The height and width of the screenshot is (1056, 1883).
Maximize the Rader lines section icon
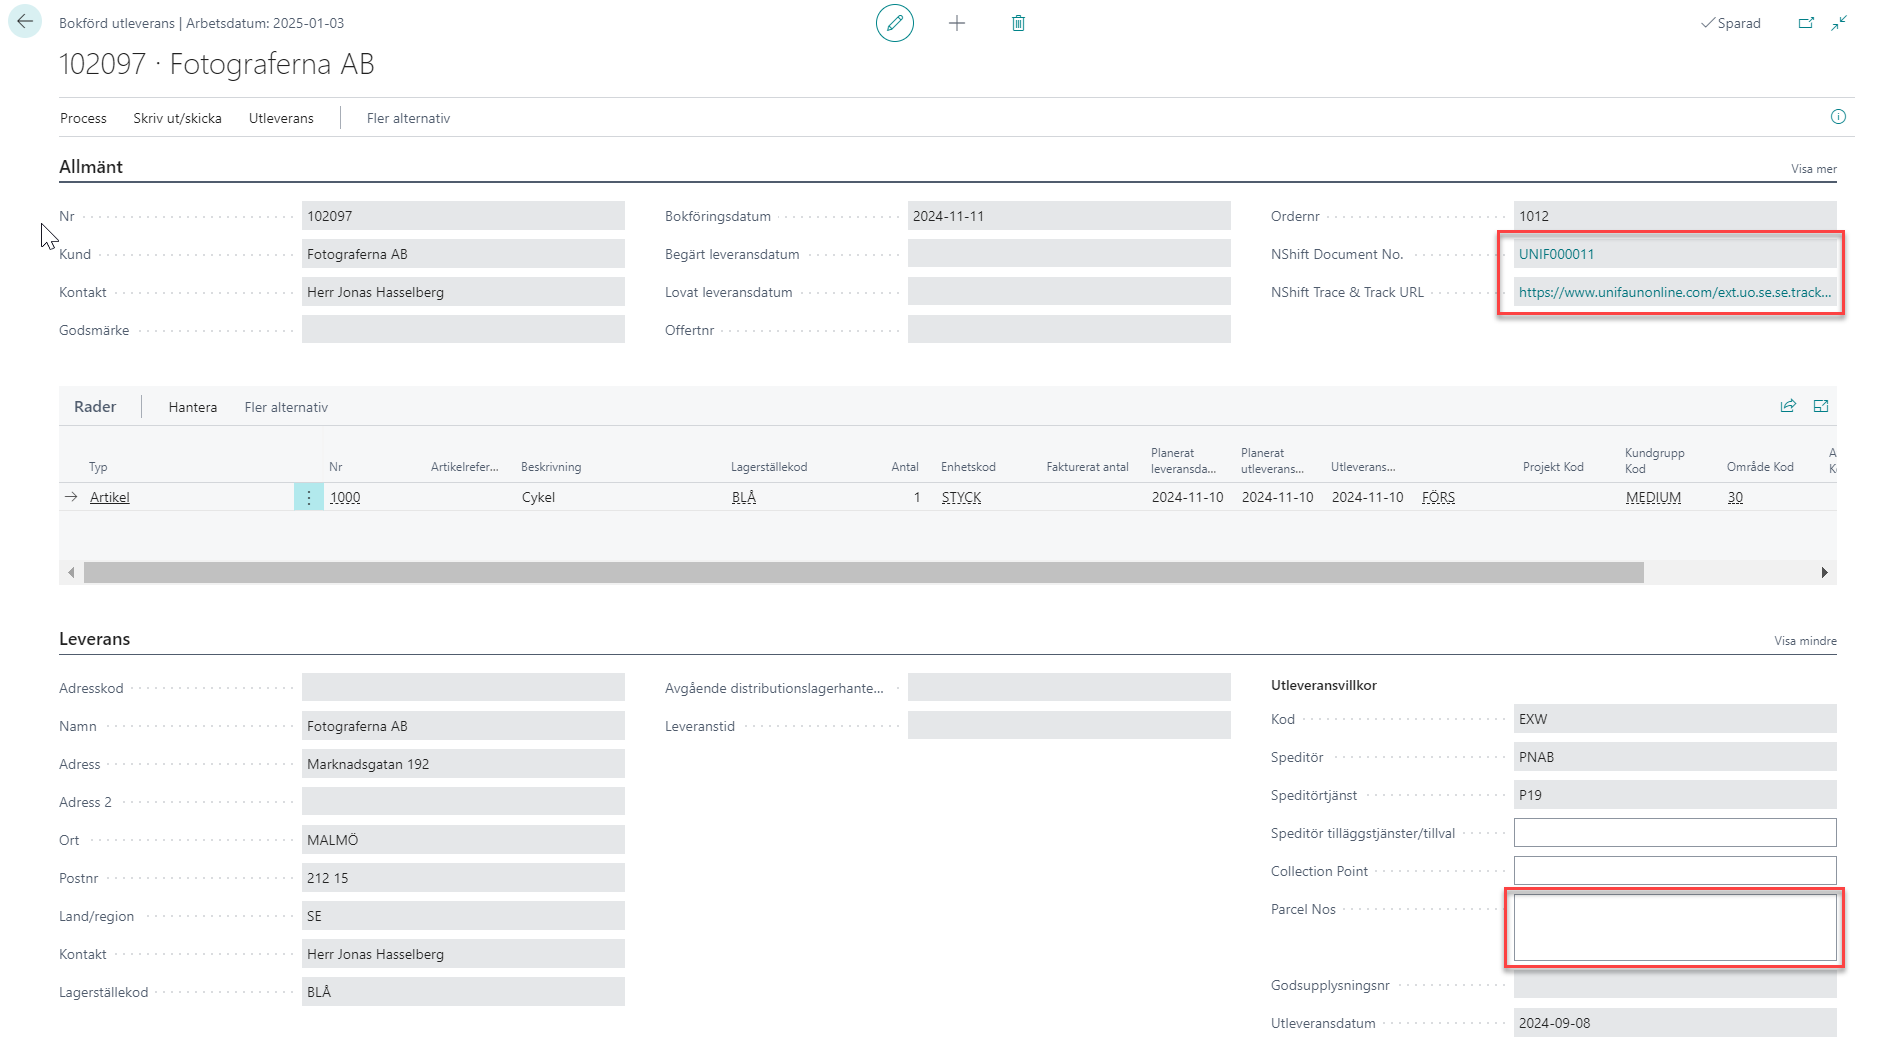[x=1821, y=406]
